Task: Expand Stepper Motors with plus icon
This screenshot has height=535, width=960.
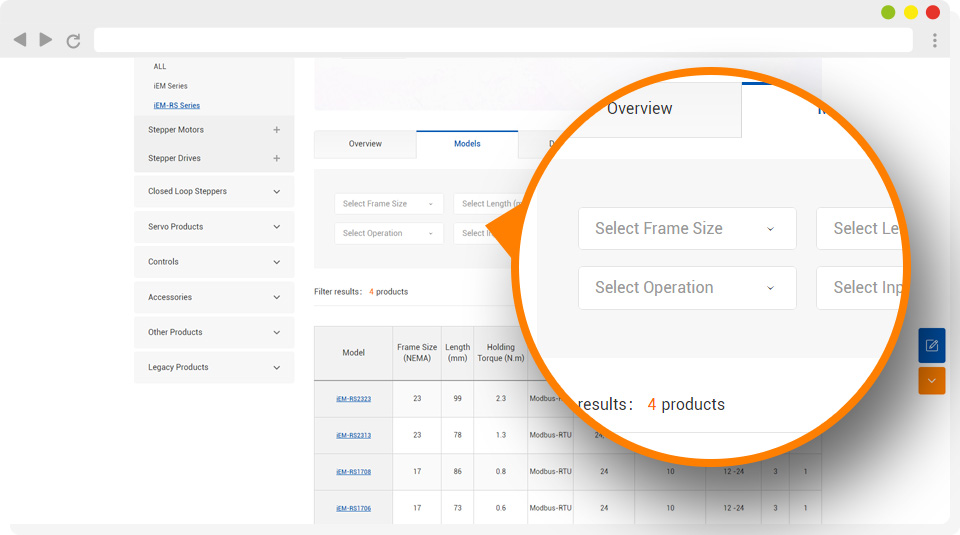Action: (x=277, y=130)
